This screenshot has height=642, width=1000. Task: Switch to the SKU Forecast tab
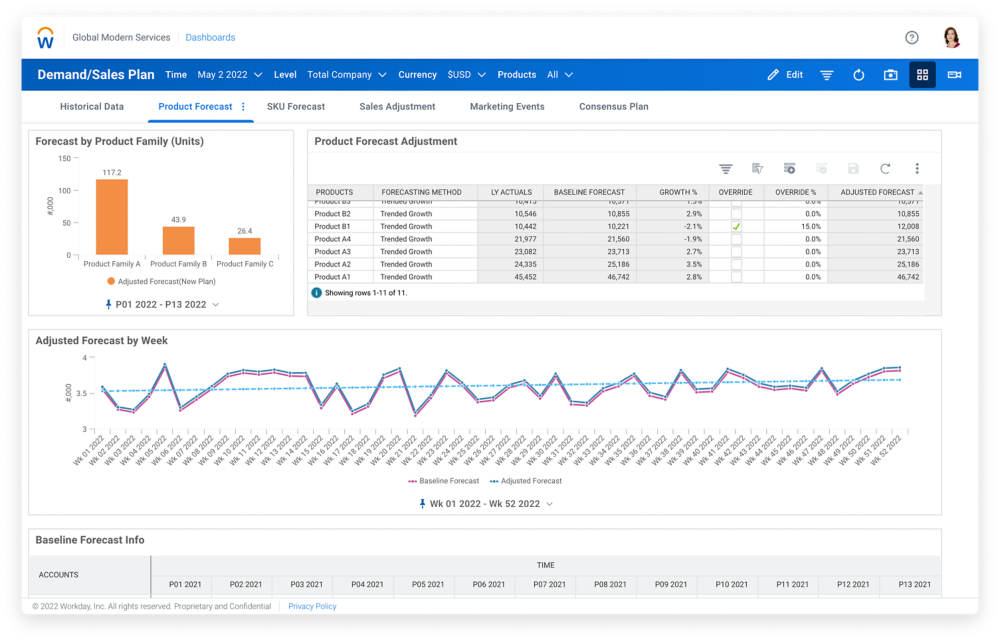[295, 106]
